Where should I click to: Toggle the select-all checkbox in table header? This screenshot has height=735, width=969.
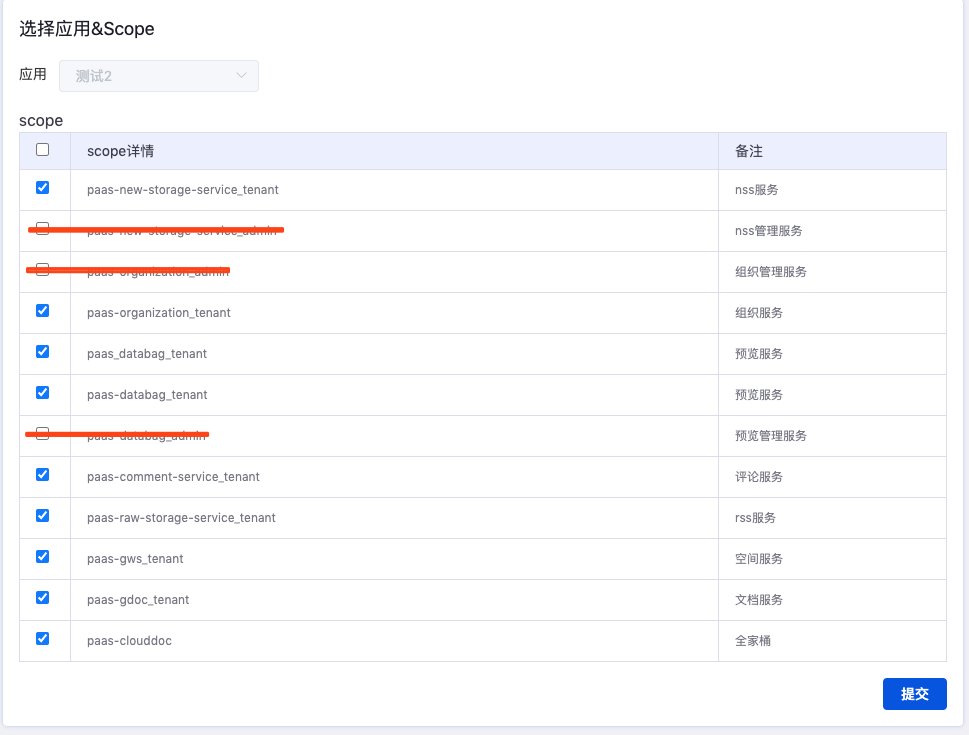pos(43,150)
